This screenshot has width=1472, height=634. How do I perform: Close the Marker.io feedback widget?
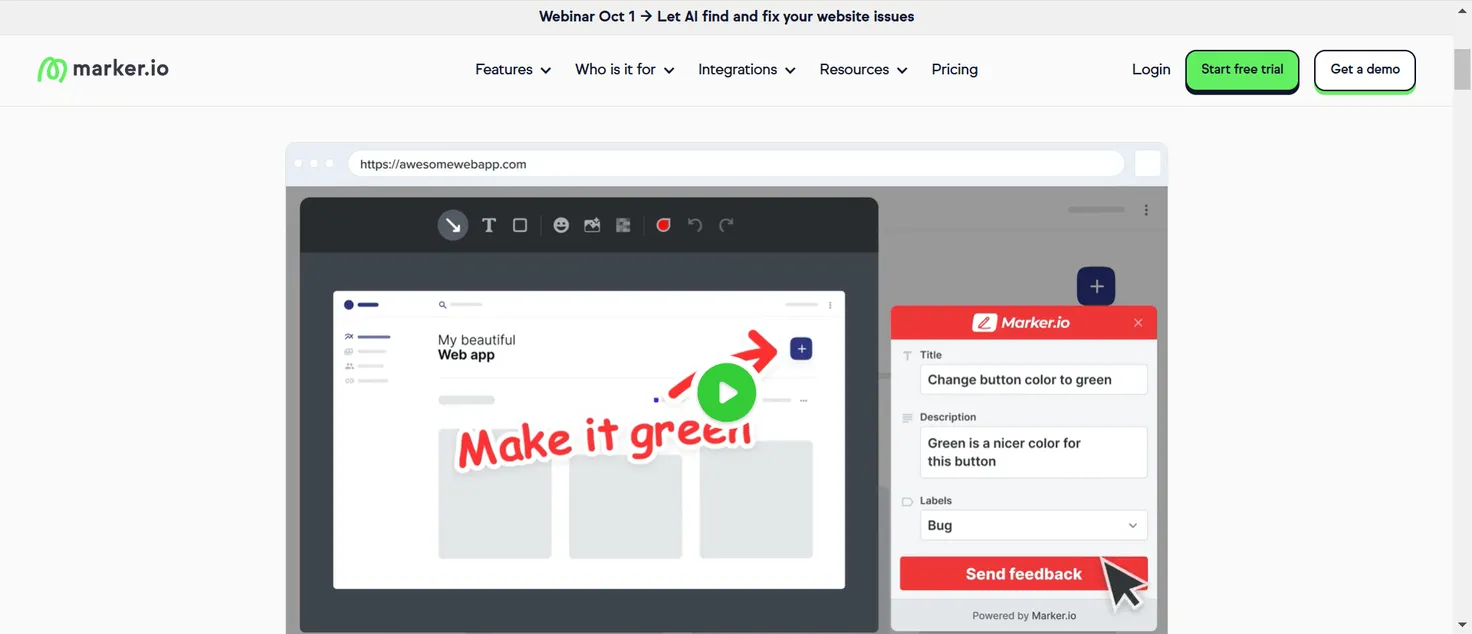pyautogui.click(x=1138, y=323)
